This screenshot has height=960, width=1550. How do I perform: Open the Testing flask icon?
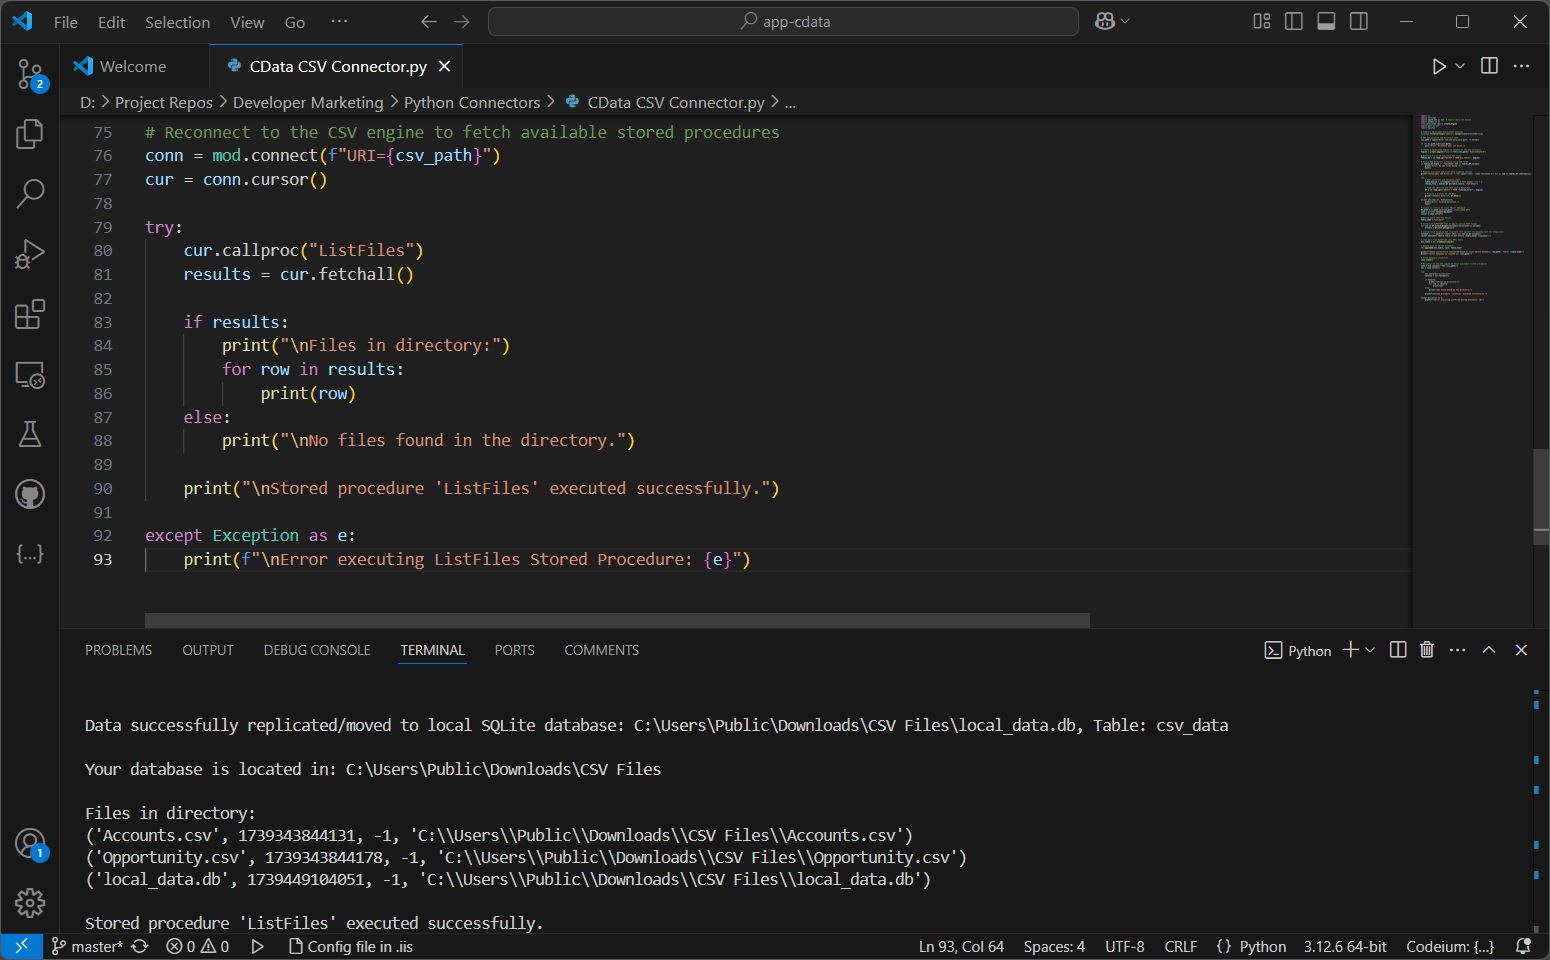click(30, 434)
